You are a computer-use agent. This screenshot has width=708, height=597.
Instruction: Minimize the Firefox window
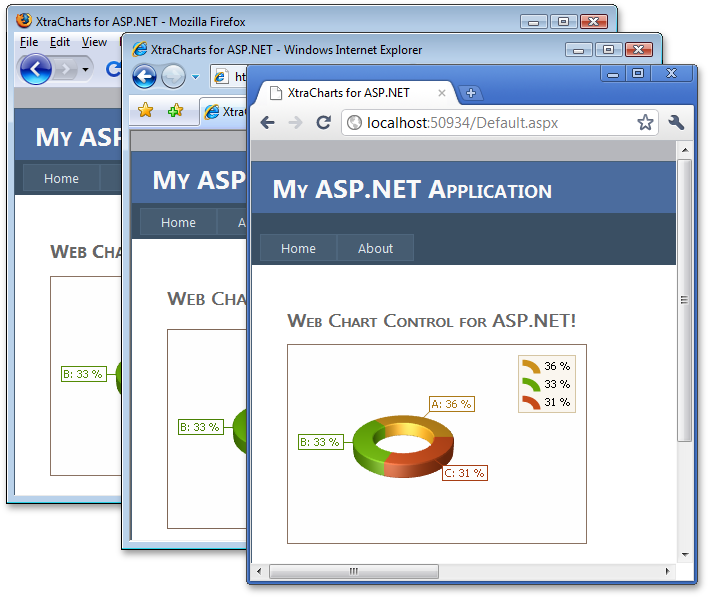tap(533, 21)
